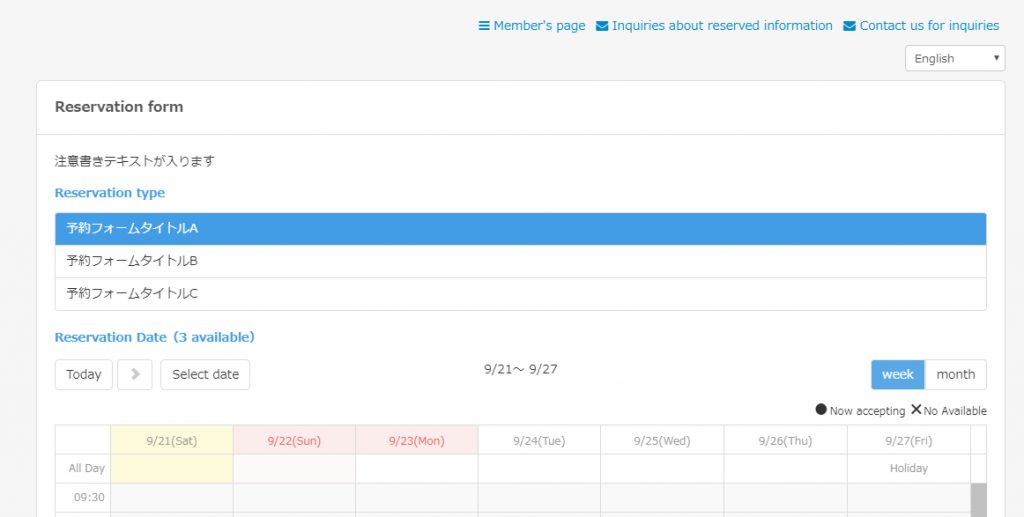
Task: Click the next week chevron arrow
Action: 135,374
